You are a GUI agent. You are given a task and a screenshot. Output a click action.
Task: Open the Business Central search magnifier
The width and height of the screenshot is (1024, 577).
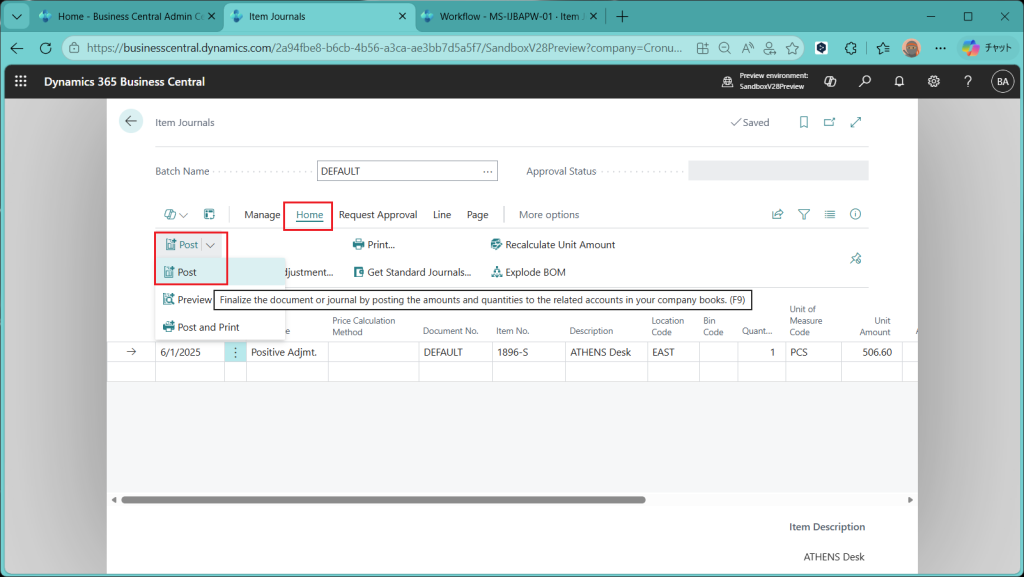[865, 82]
